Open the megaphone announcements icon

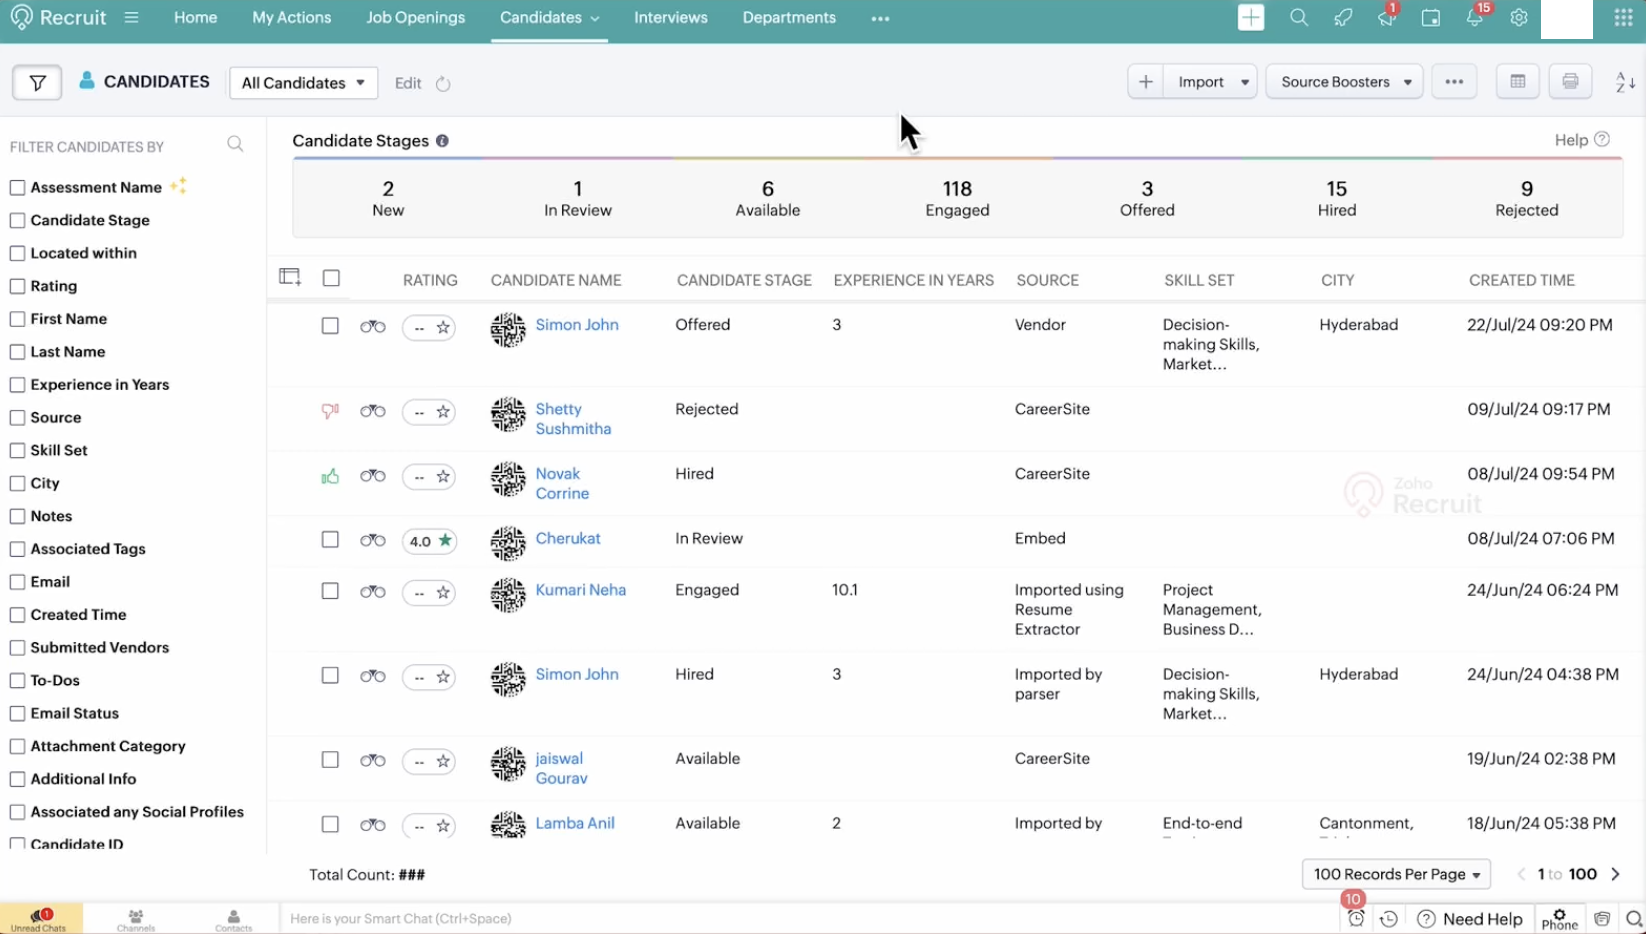pos(1386,18)
